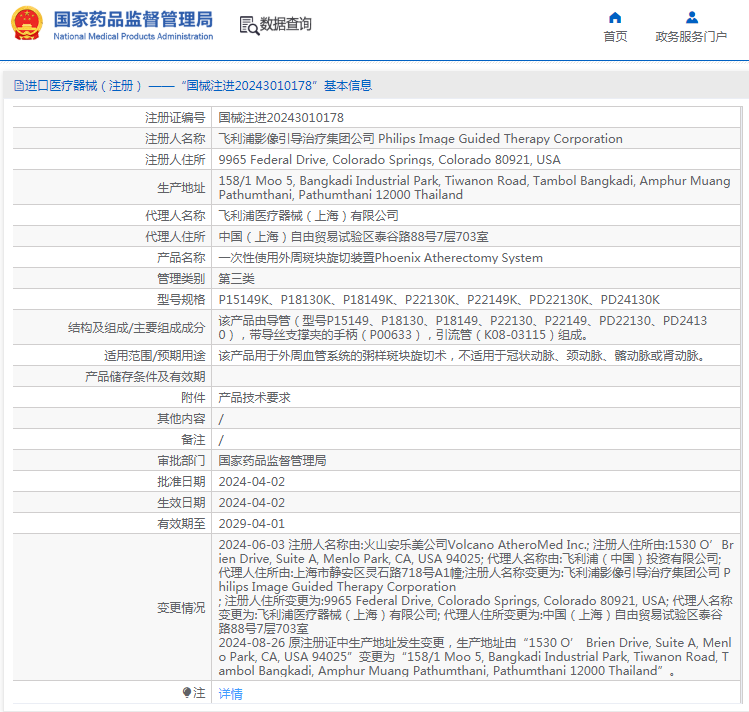Click 数据查询 heading text
Image resolution: width=749 pixels, height=712 pixels.
[286, 23]
